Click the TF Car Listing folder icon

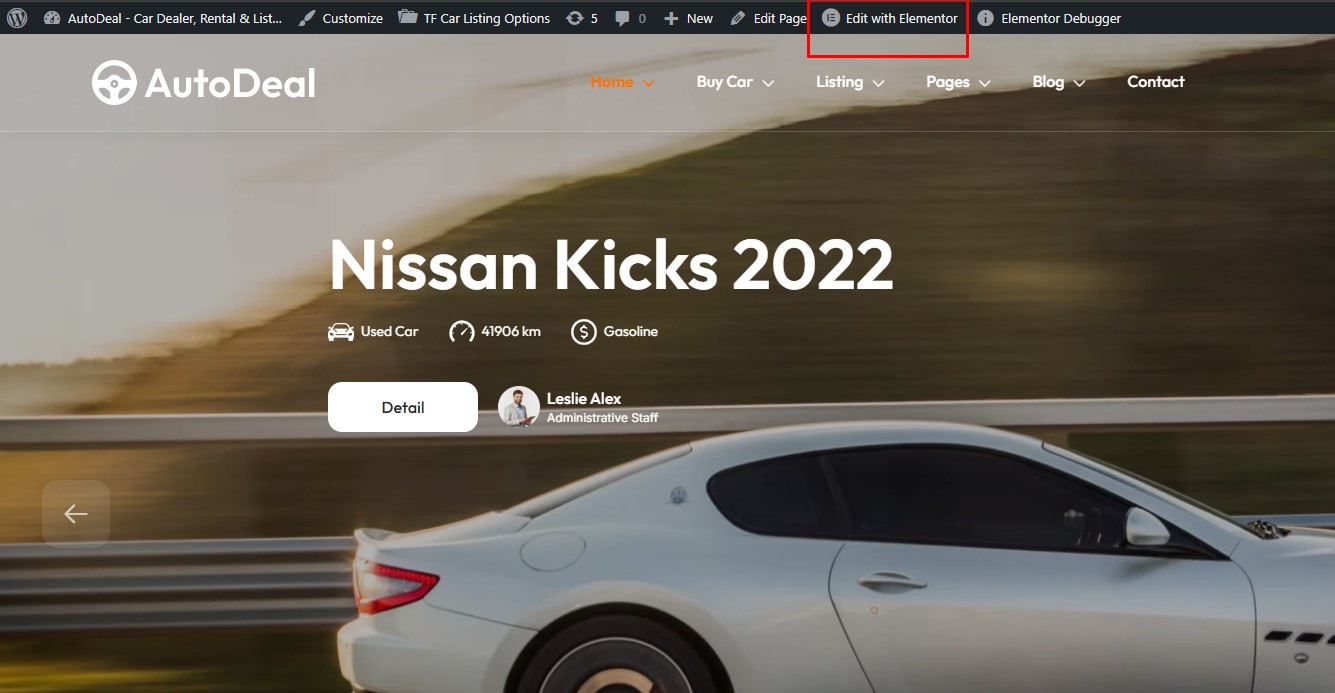[407, 18]
